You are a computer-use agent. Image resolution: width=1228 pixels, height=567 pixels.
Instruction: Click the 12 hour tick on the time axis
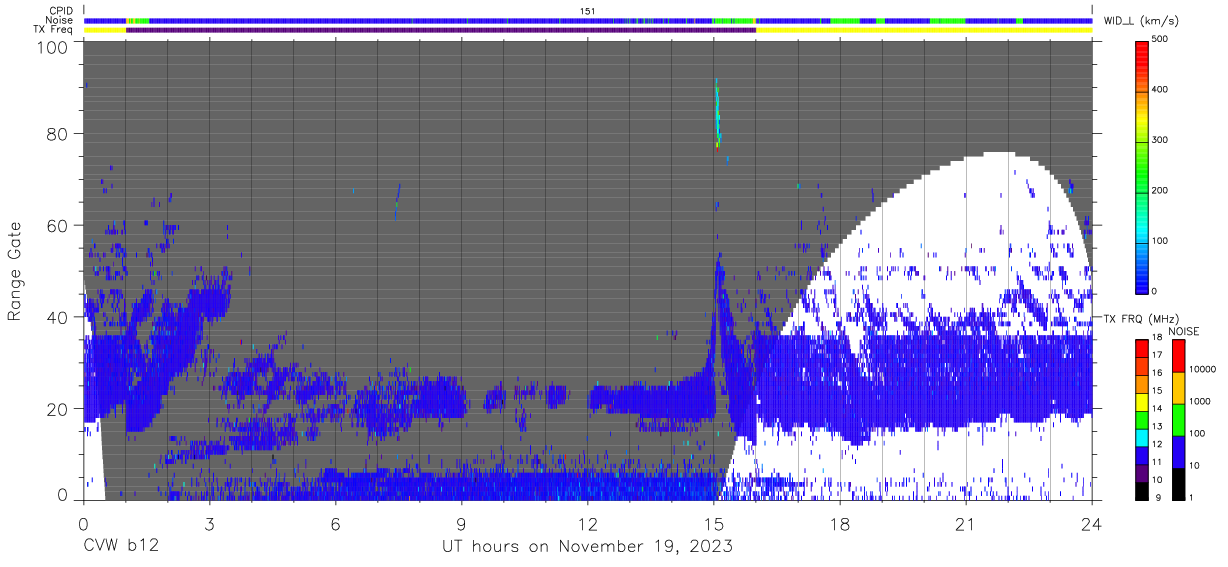588,523
